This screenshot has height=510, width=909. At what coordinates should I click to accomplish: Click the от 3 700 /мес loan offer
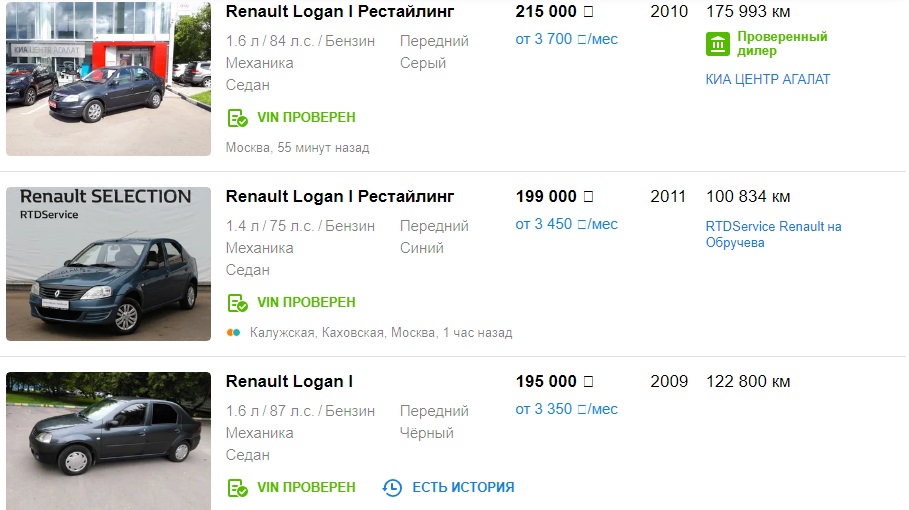click(566, 39)
